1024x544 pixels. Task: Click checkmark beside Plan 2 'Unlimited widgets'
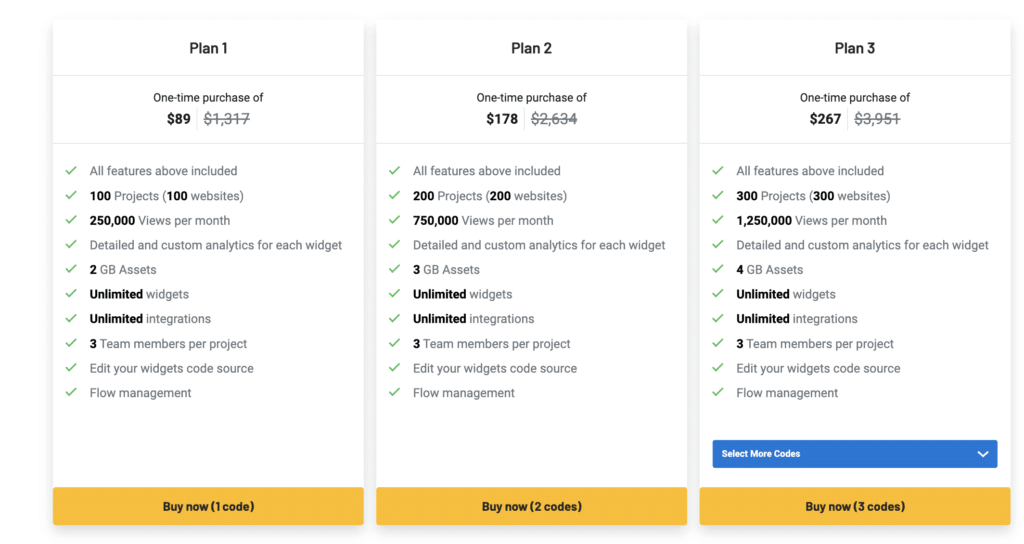point(395,294)
